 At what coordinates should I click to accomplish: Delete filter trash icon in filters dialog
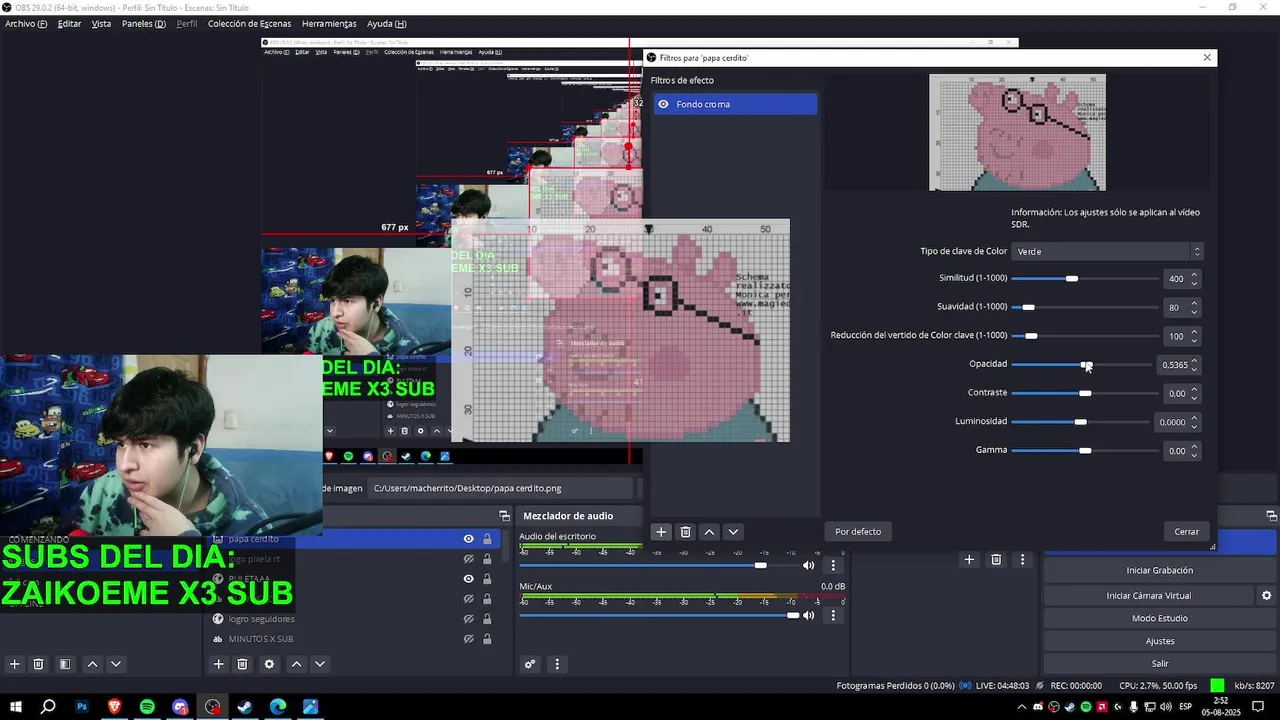pos(685,532)
